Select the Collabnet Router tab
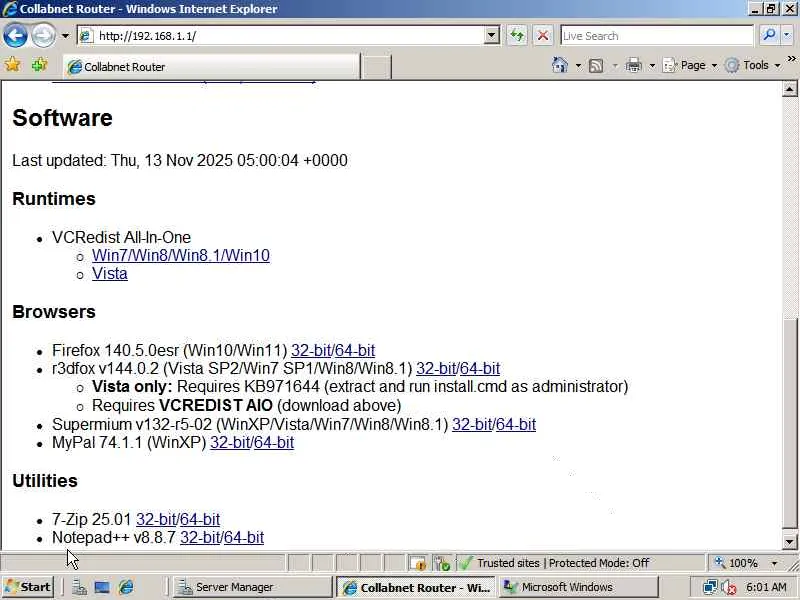The width and height of the screenshot is (800, 600). (211, 67)
